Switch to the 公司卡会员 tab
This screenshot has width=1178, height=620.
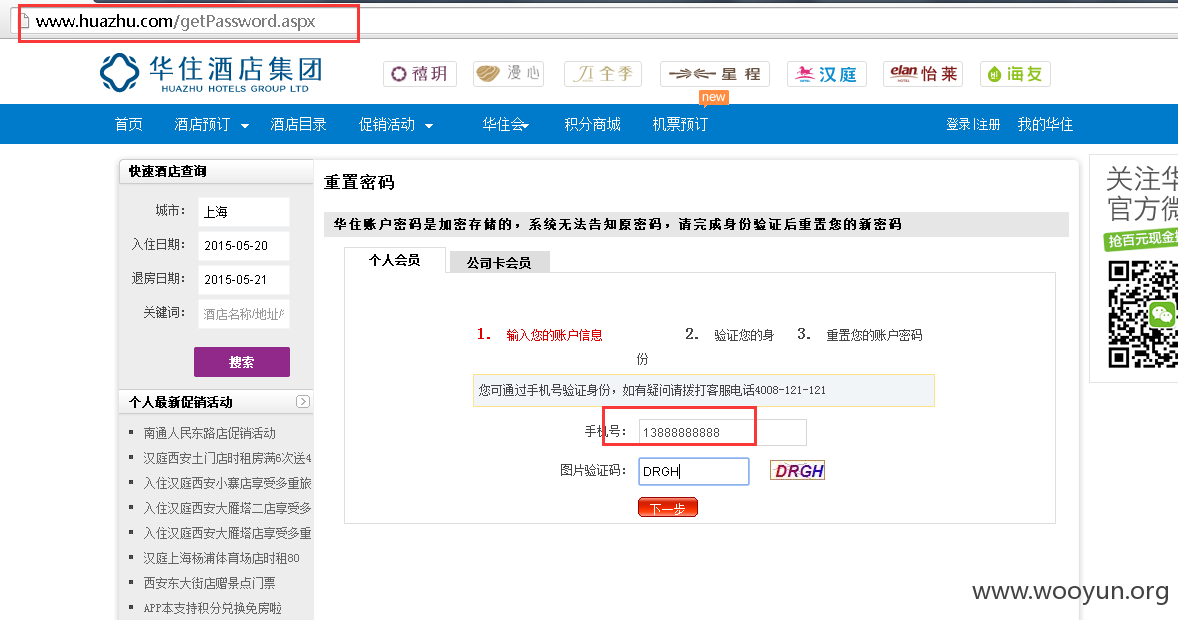[499, 262]
